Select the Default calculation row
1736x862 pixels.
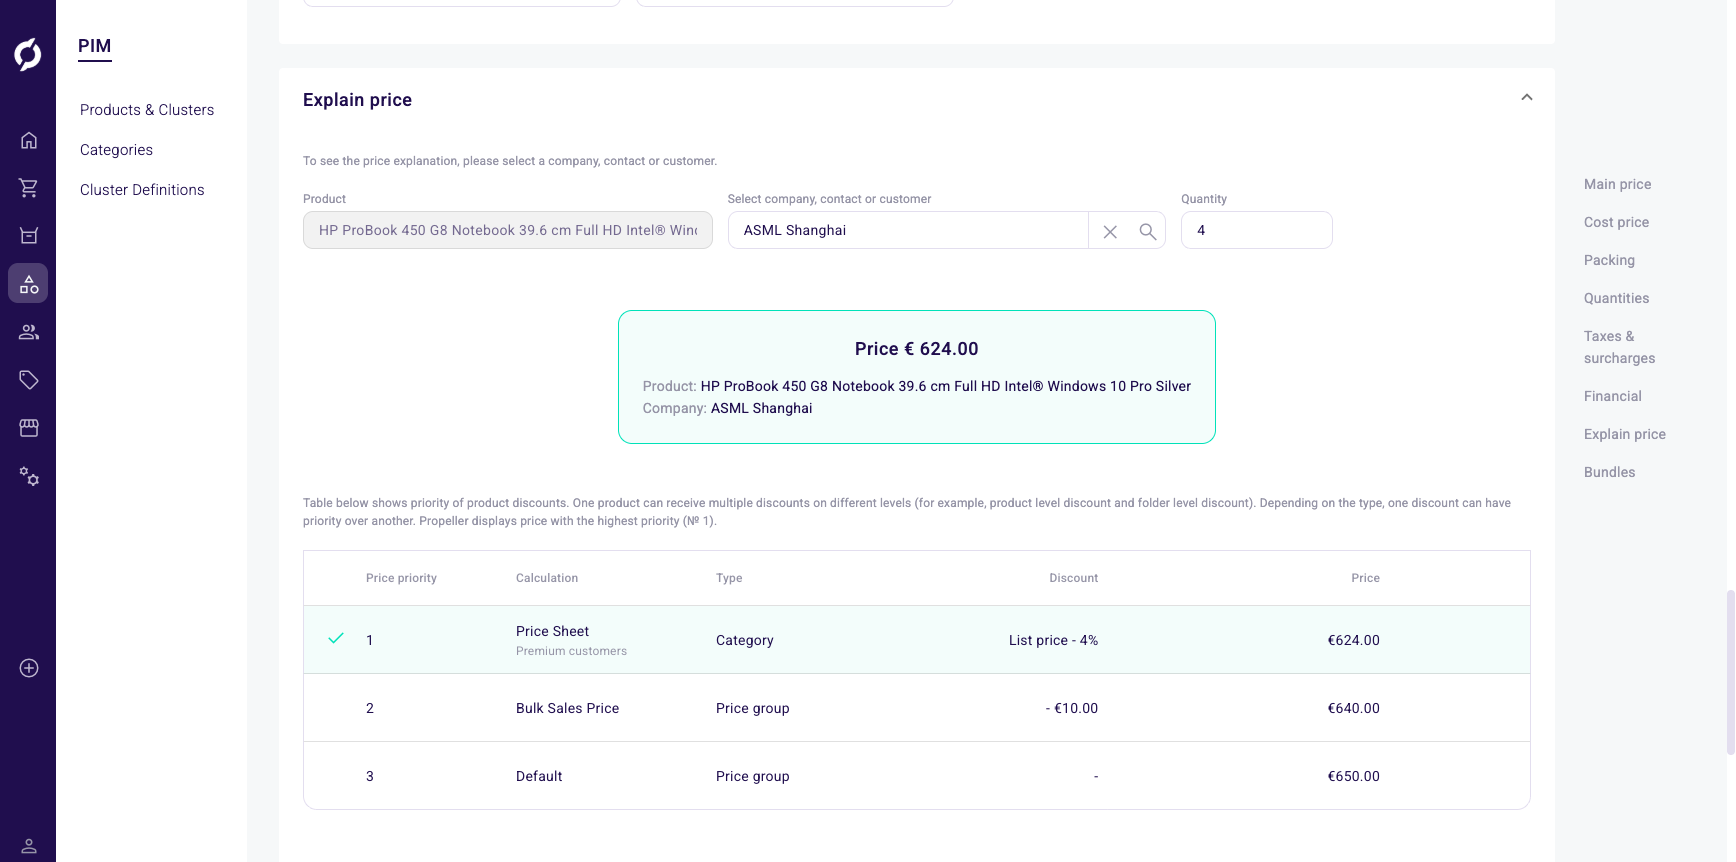(x=916, y=776)
